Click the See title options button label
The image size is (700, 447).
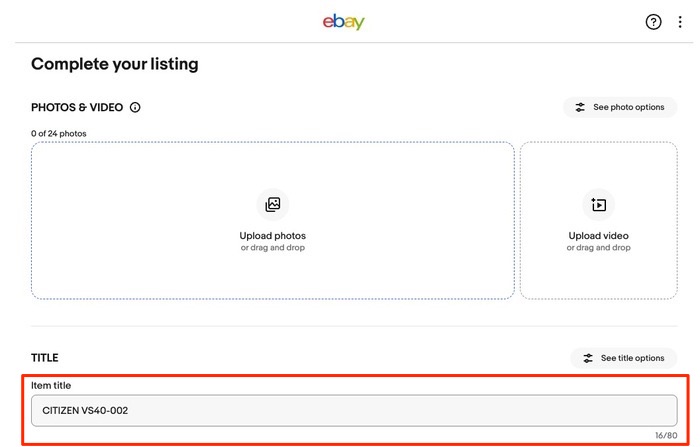(632, 358)
